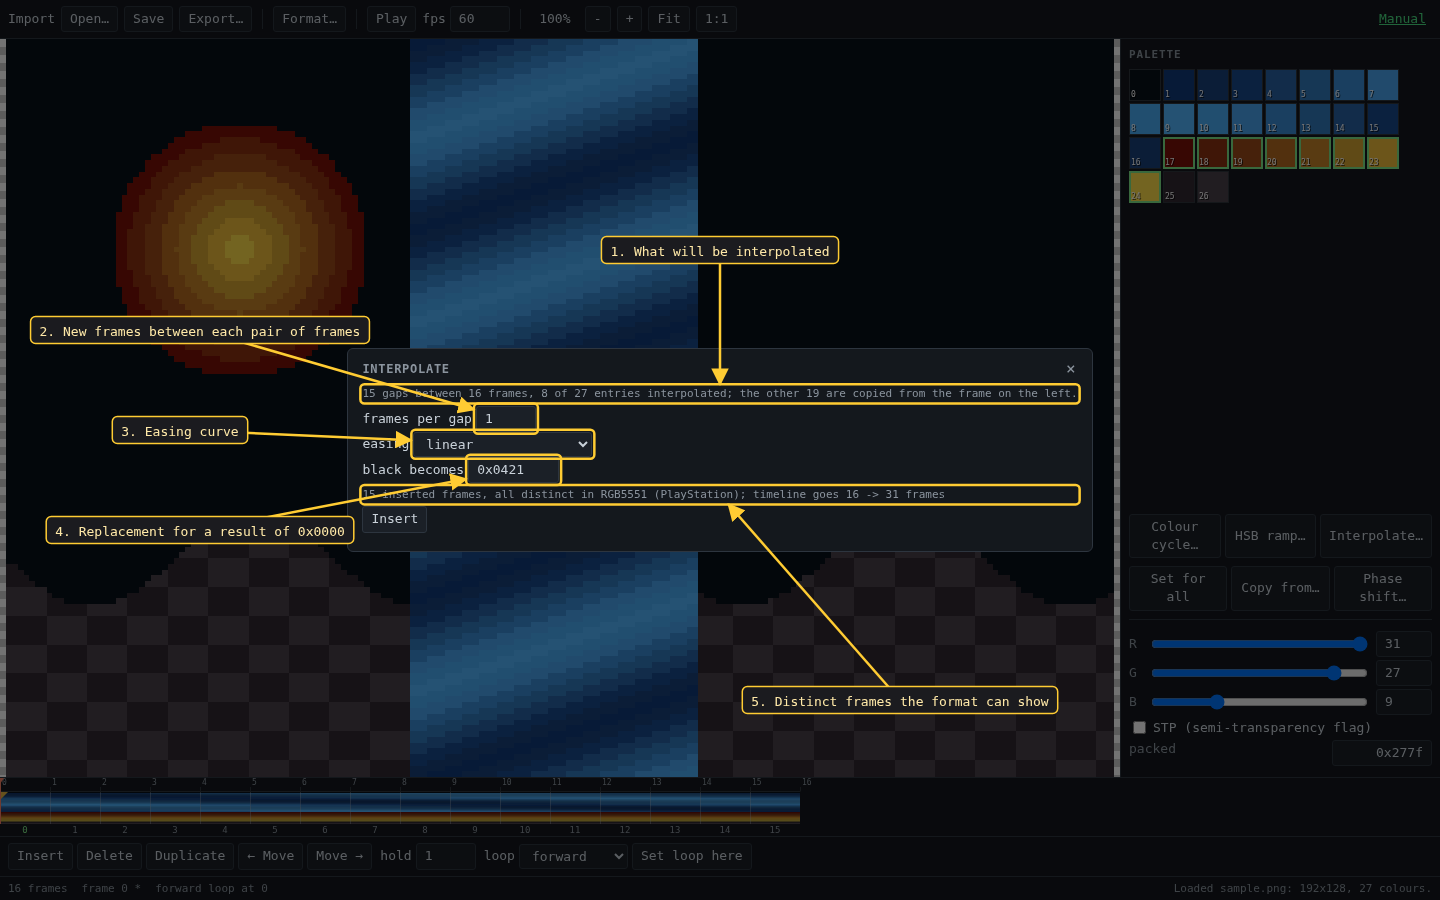Focus the frames per gap field
Image resolution: width=1440 pixels, height=900 pixels.
click(x=506, y=419)
